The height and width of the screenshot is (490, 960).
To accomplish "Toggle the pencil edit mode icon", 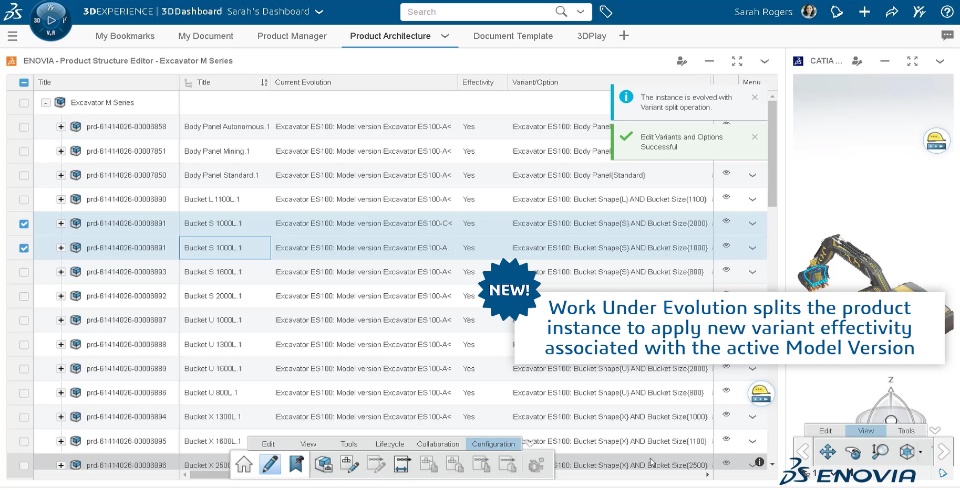I will coord(270,464).
